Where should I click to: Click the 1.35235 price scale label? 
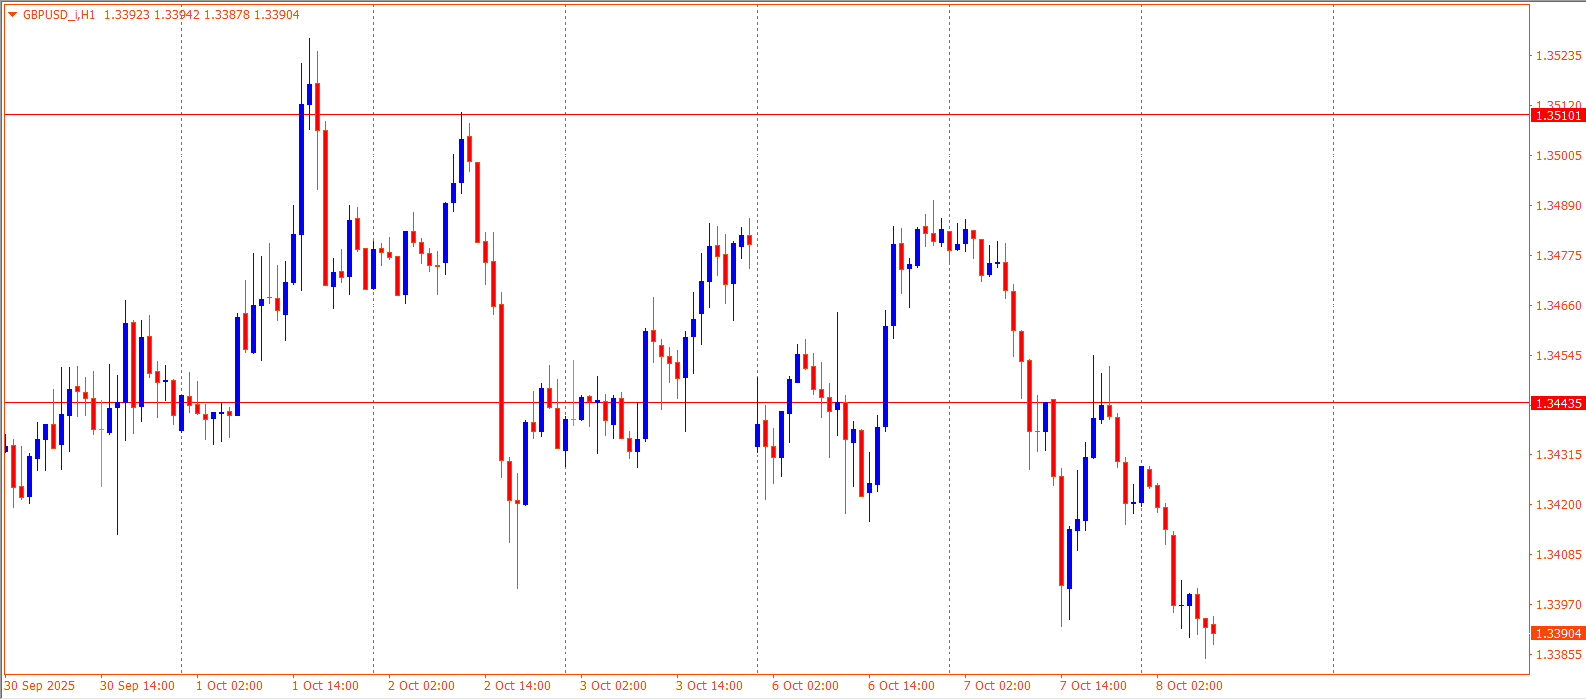[1558, 56]
